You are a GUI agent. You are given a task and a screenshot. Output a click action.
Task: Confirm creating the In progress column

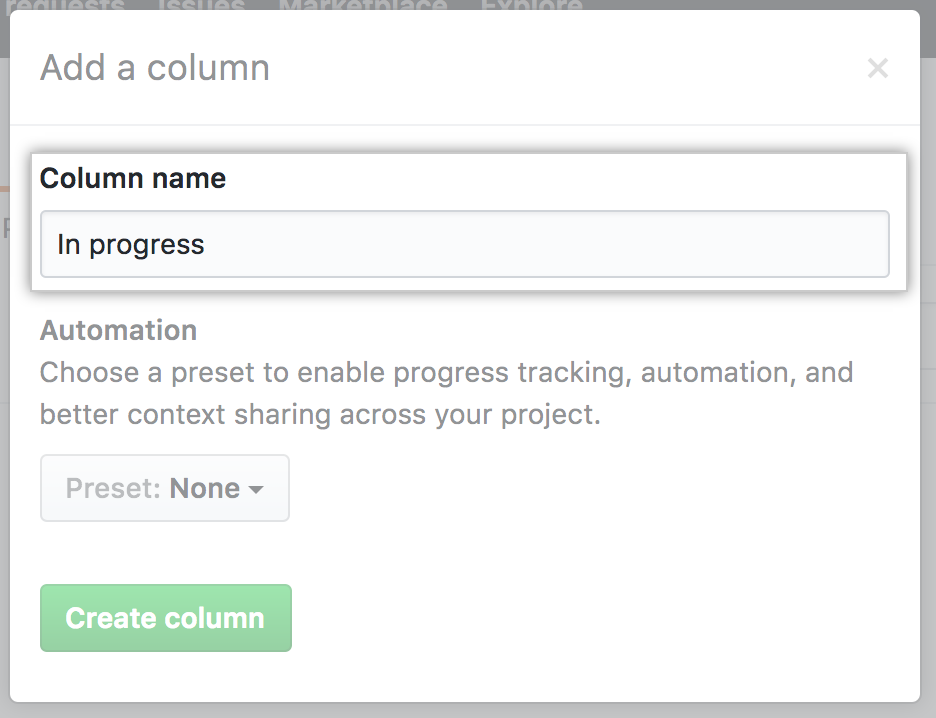[165, 618]
